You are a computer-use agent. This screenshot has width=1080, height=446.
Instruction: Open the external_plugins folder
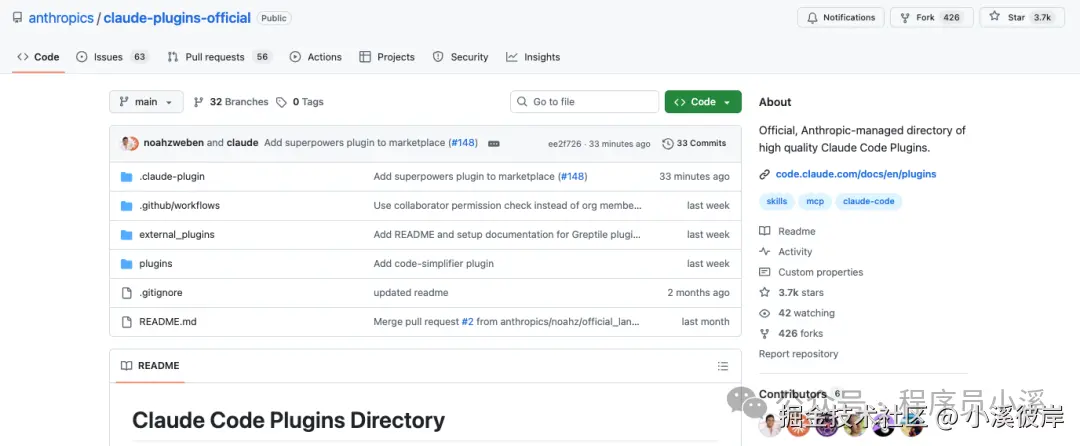(x=176, y=235)
